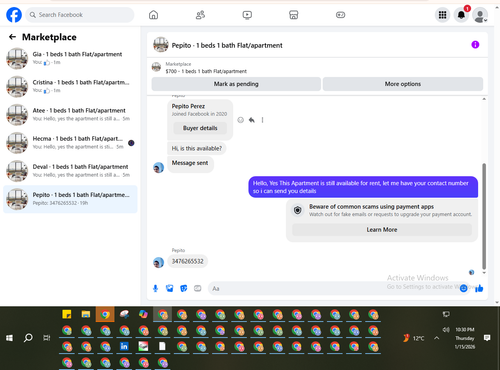Open File Explorer from taskbar
This screenshot has height=370, width=500.
pos(86,314)
